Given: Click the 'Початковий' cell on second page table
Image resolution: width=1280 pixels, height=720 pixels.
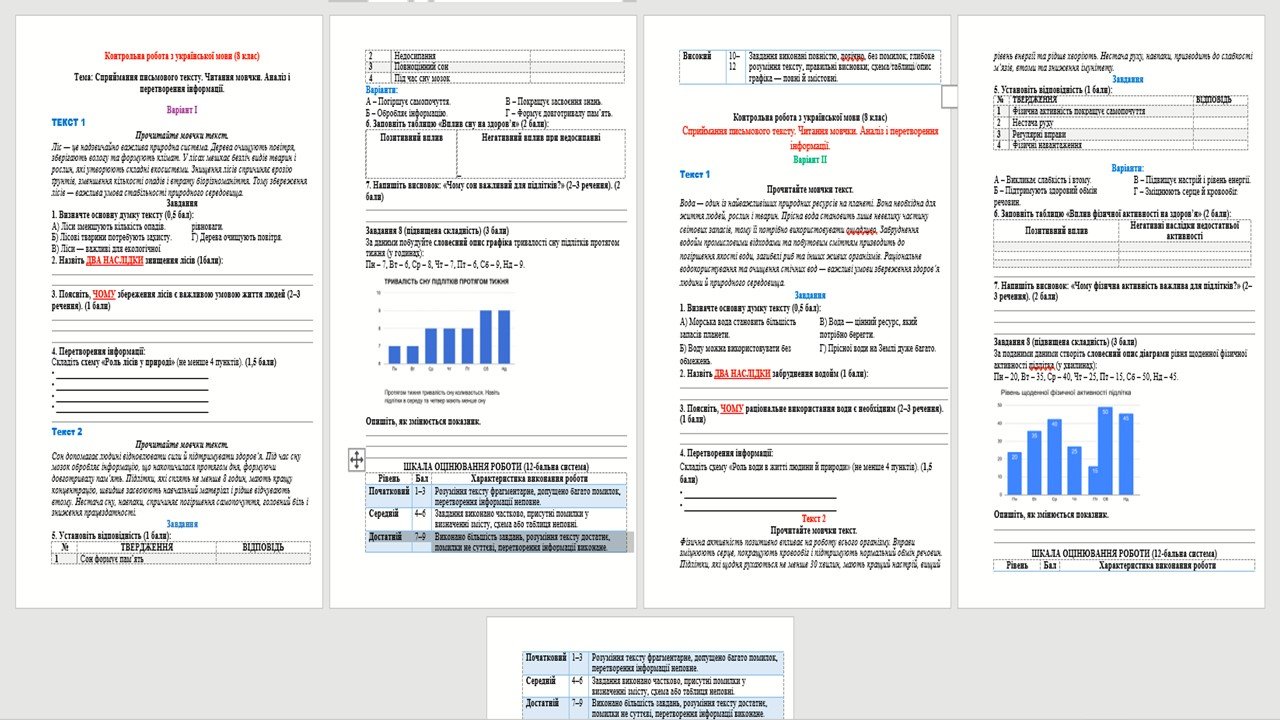Looking at the screenshot, I should click(x=388, y=491).
